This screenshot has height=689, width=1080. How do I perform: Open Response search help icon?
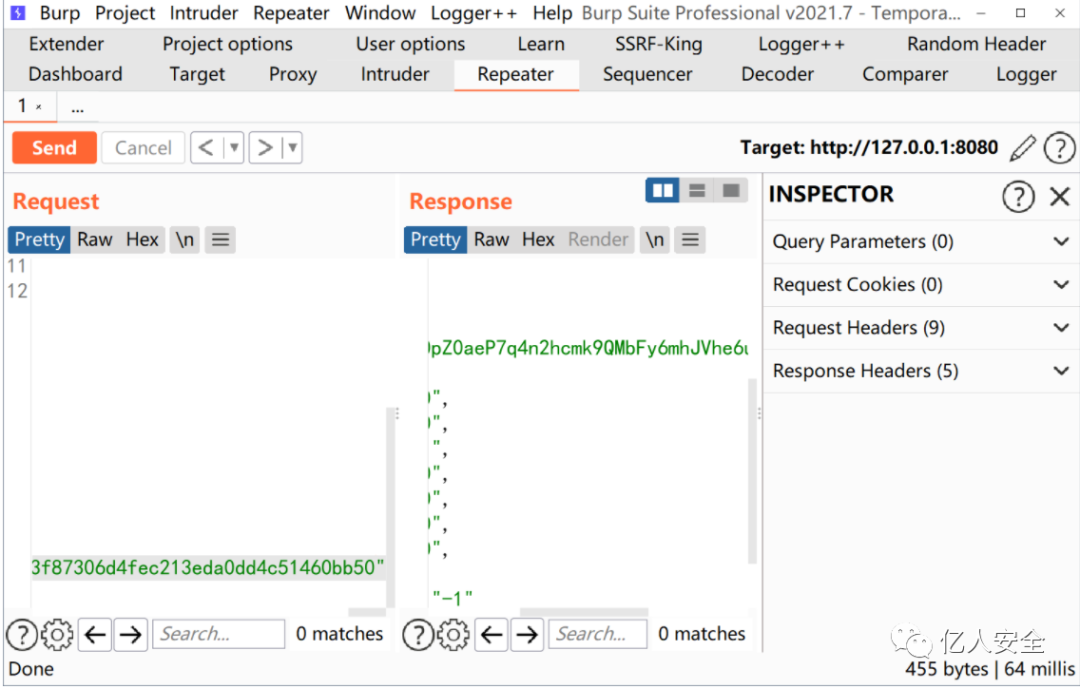(x=418, y=634)
